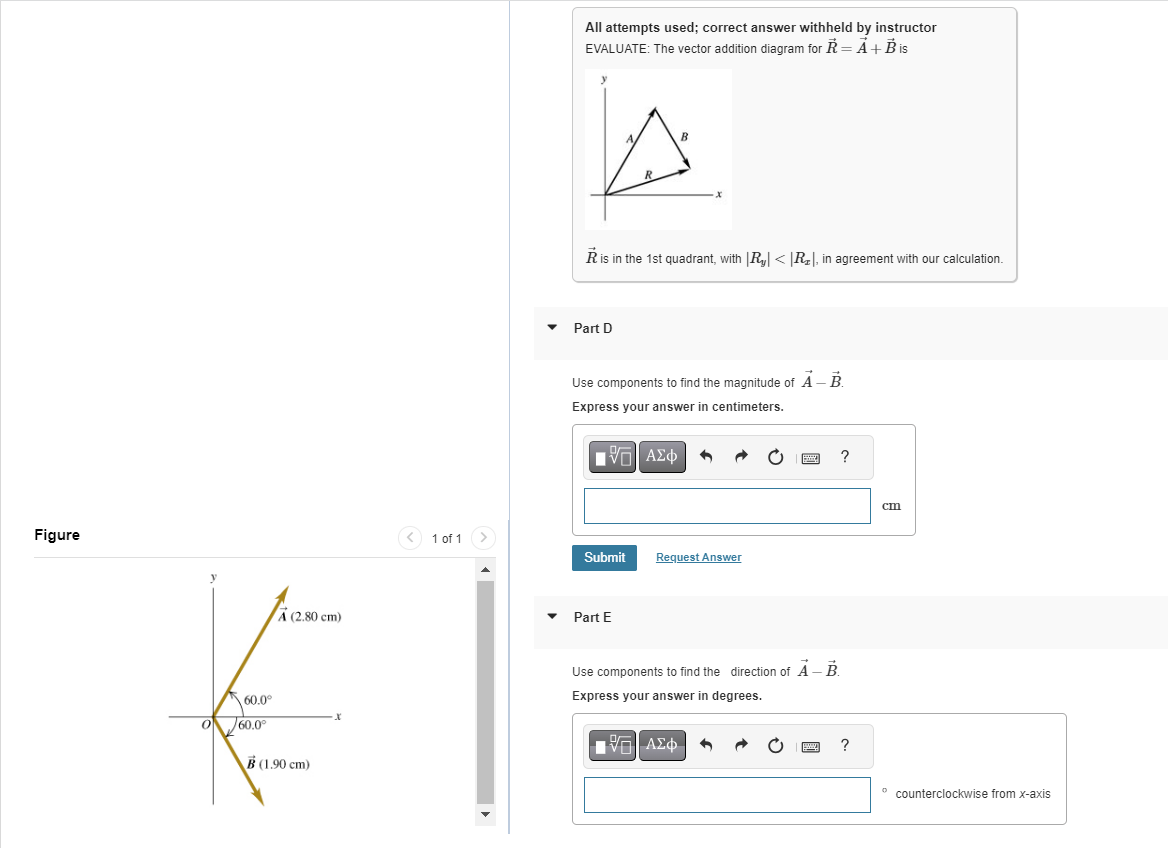Screen dimensions: 1168x848
Task: Open the Greek symbols palette in Part D
Action: [661, 456]
